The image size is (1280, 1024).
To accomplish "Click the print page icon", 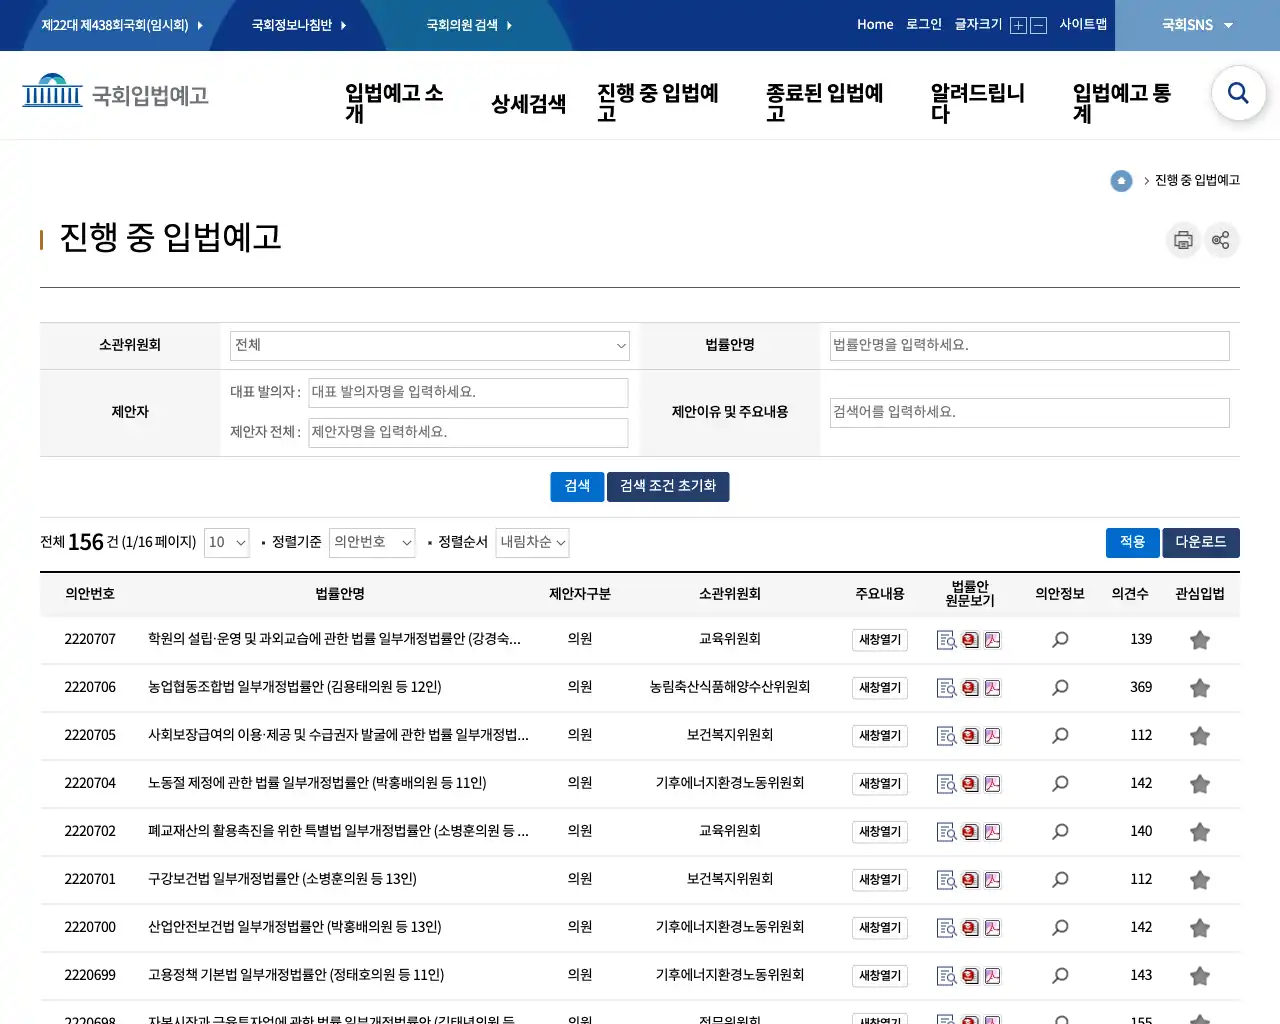I will [x=1183, y=240].
